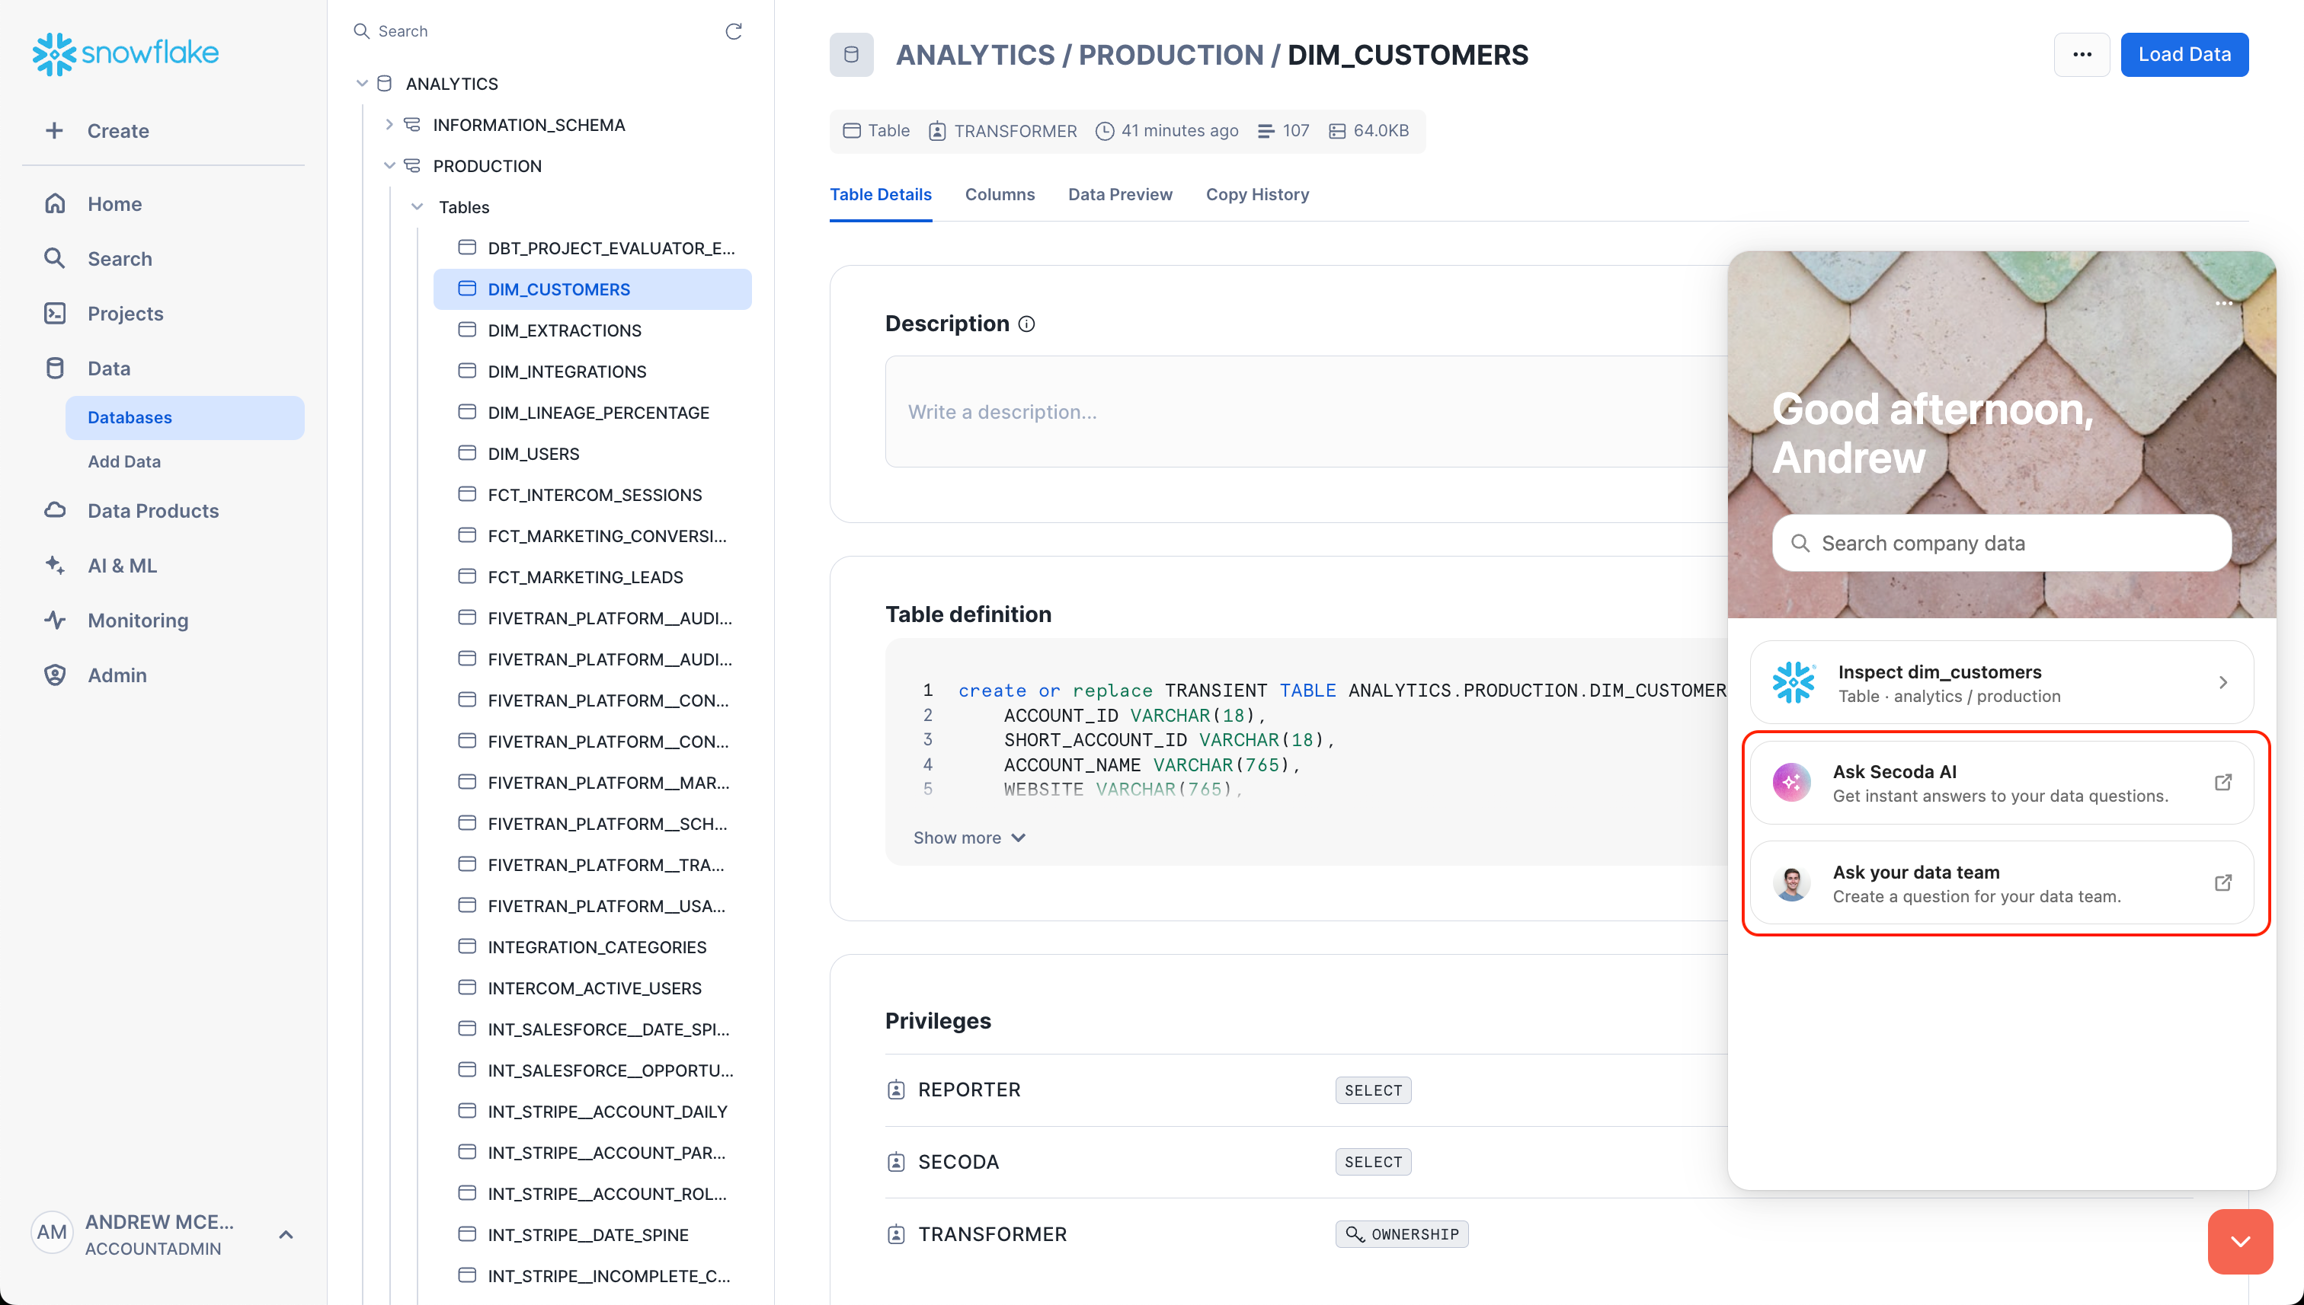Viewport: 2304px width, 1305px height.
Task: Click the Search company data field
Action: (x=2001, y=543)
